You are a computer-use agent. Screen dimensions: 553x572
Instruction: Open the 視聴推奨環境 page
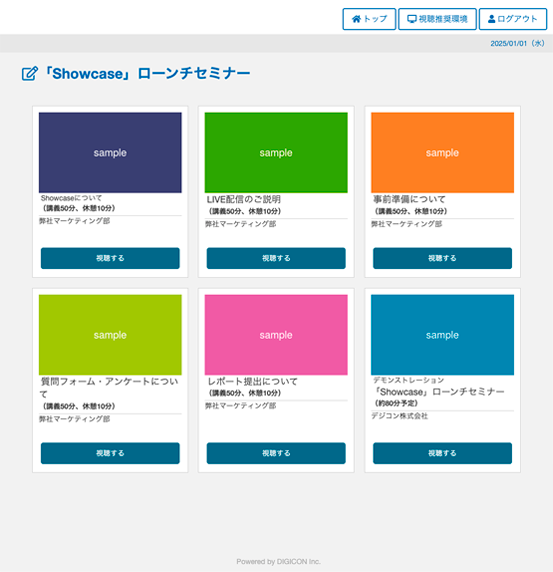[437, 19]
